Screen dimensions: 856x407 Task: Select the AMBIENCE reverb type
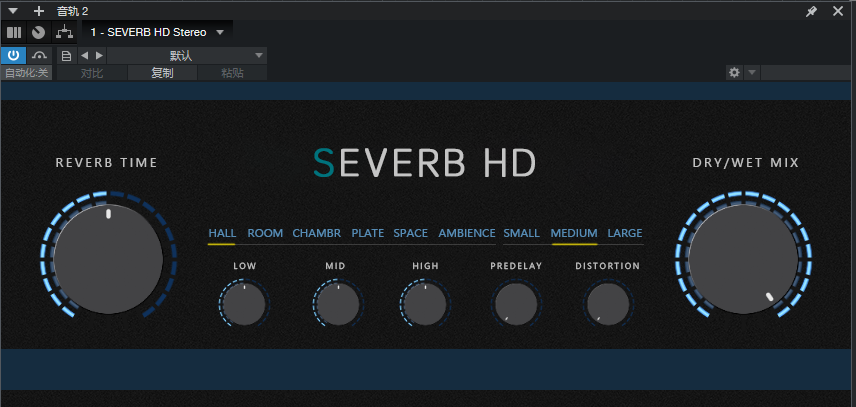click(x=467, y=234)
